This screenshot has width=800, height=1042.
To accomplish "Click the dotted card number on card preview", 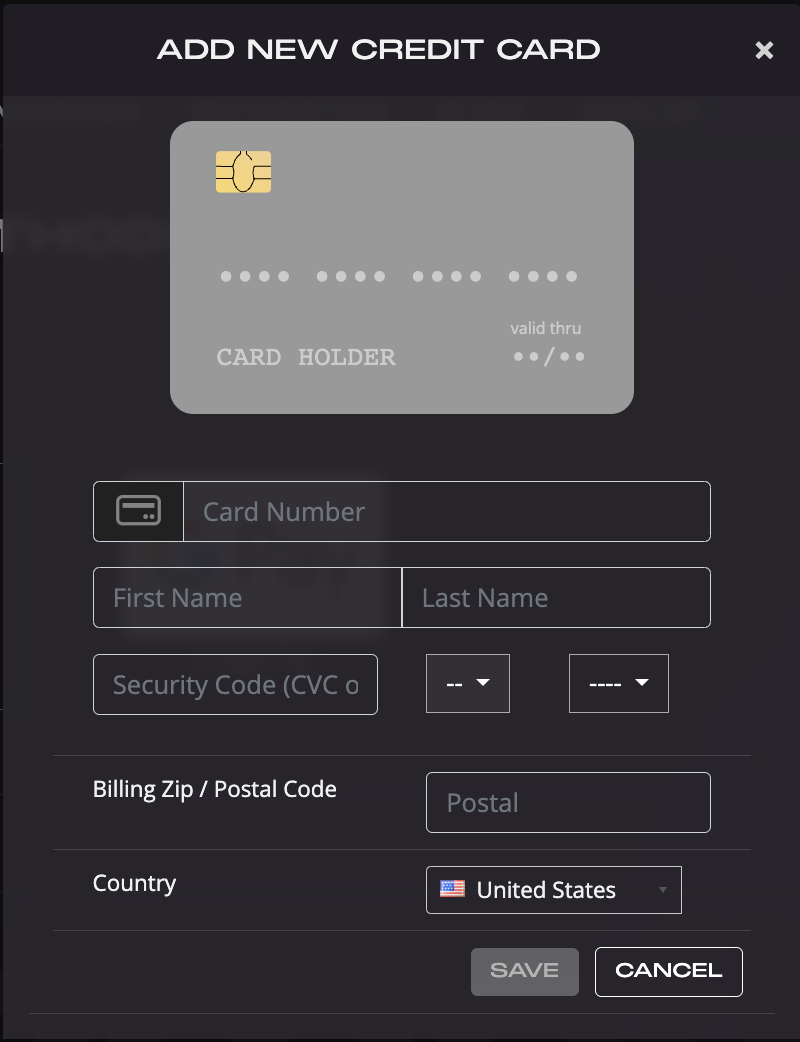I will [398, 276].
